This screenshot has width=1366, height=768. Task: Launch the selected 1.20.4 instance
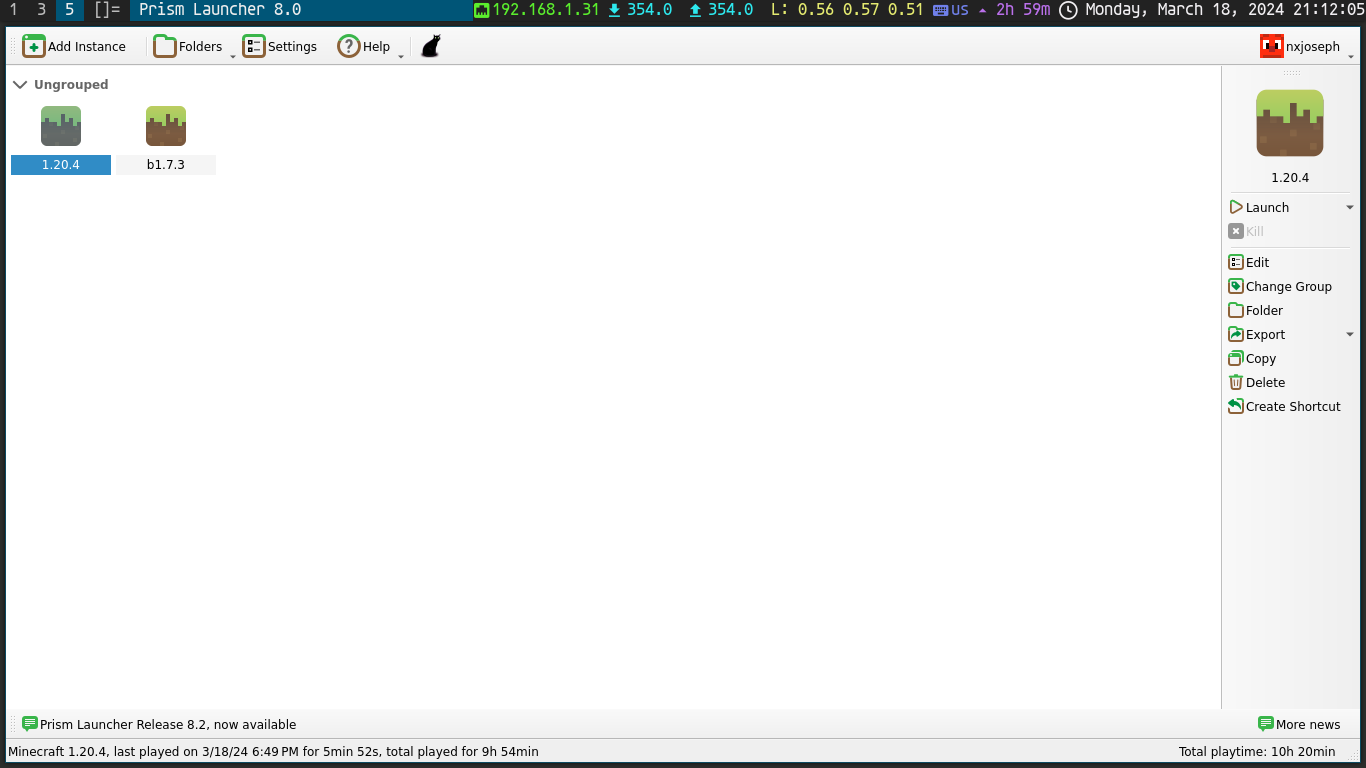(1266, 208)
